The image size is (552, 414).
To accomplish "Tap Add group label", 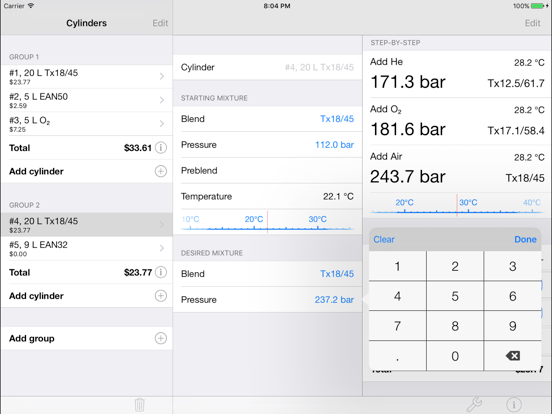I will [x=32, y=338].
